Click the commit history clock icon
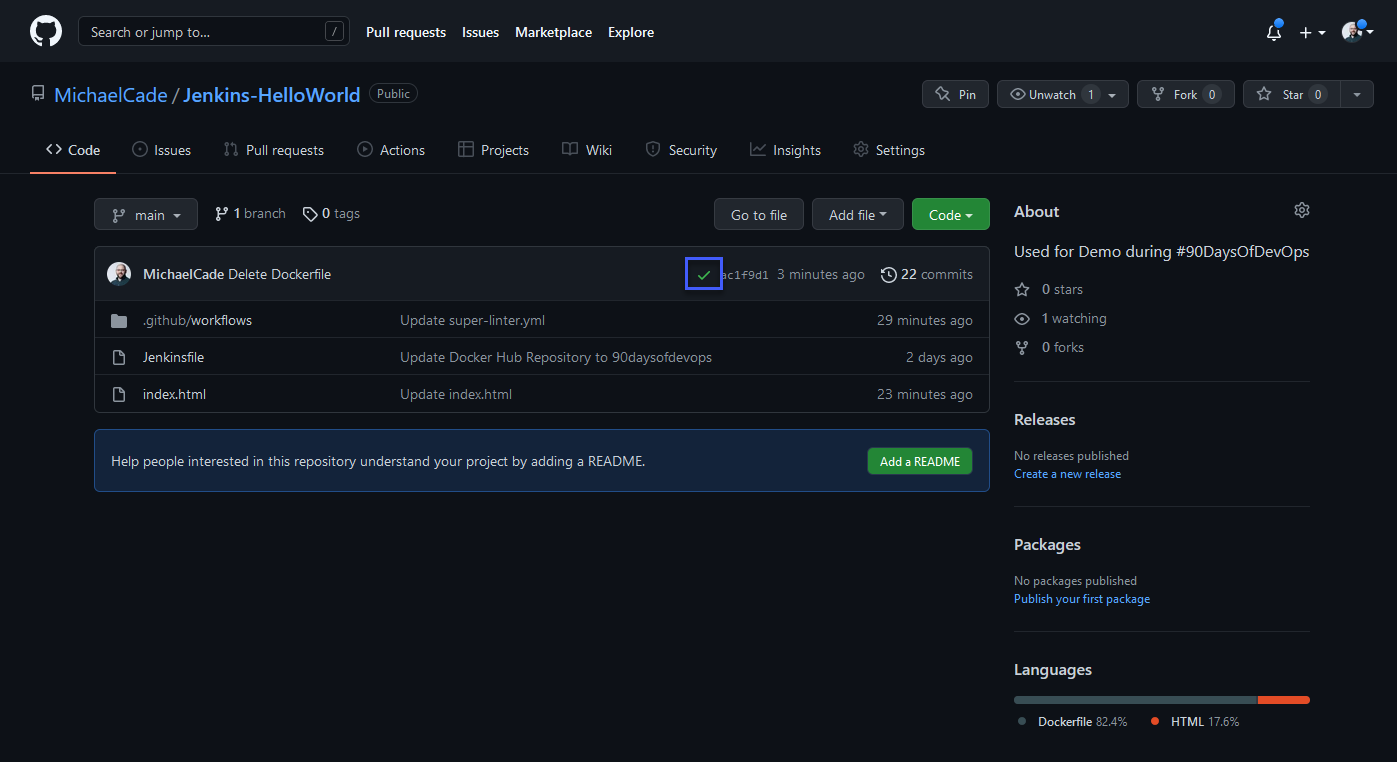 (888, 274)
